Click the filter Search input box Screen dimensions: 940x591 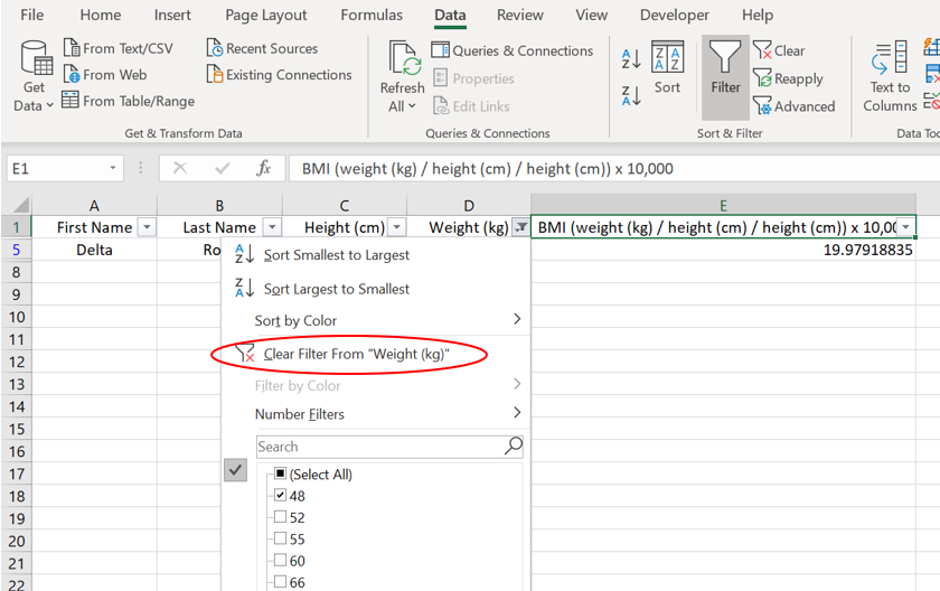(380, 447)
